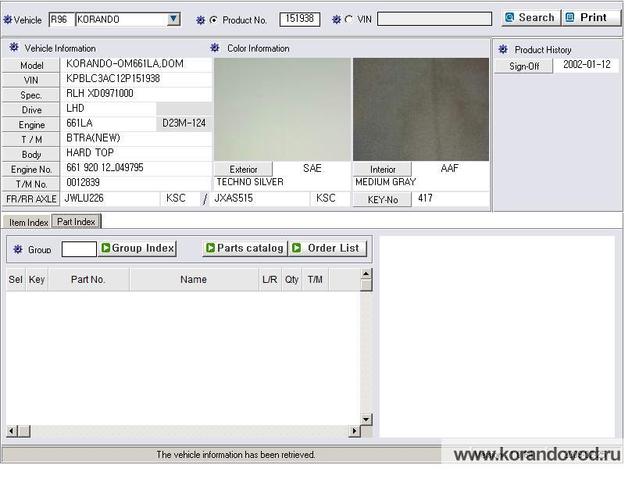Switch to the Item Index tab

point(27,222)
